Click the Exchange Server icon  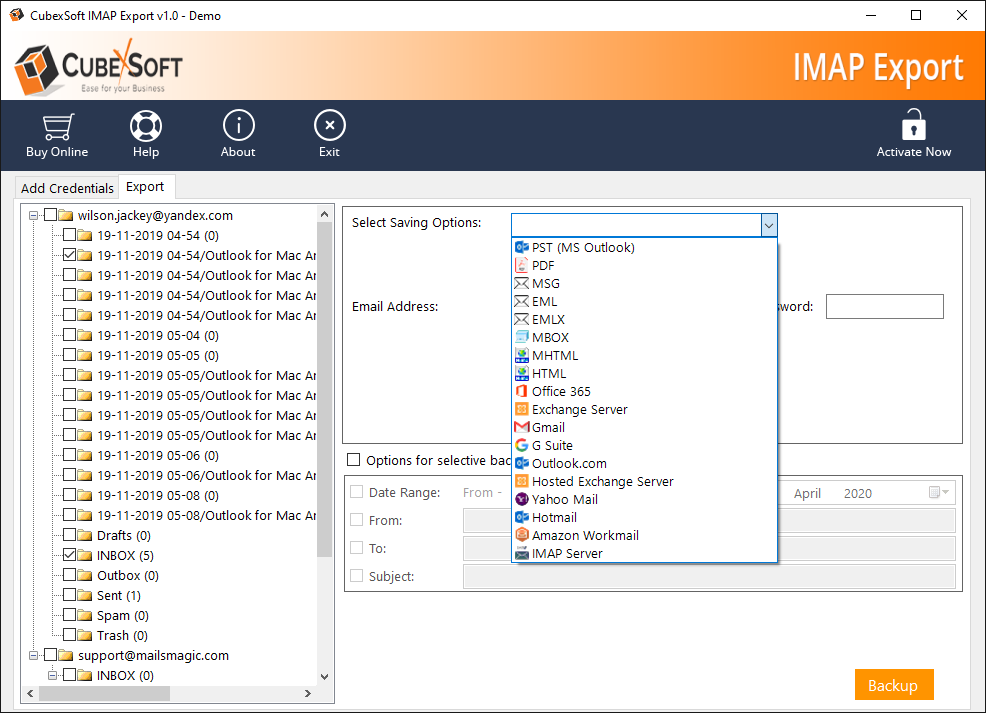click(x=522, y=409)
